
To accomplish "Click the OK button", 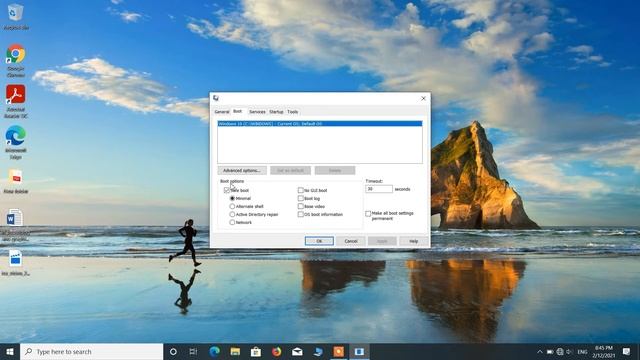I will tap(319, 241).
